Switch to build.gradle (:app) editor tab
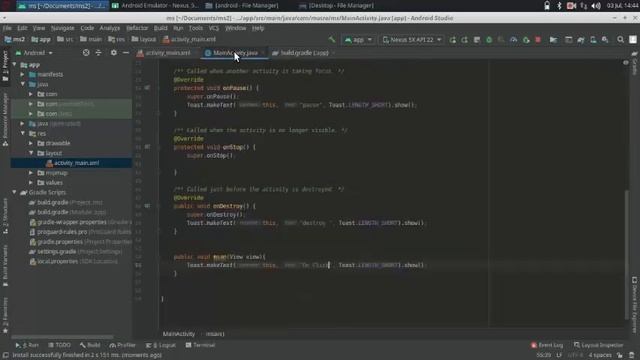 coord(304,53)
